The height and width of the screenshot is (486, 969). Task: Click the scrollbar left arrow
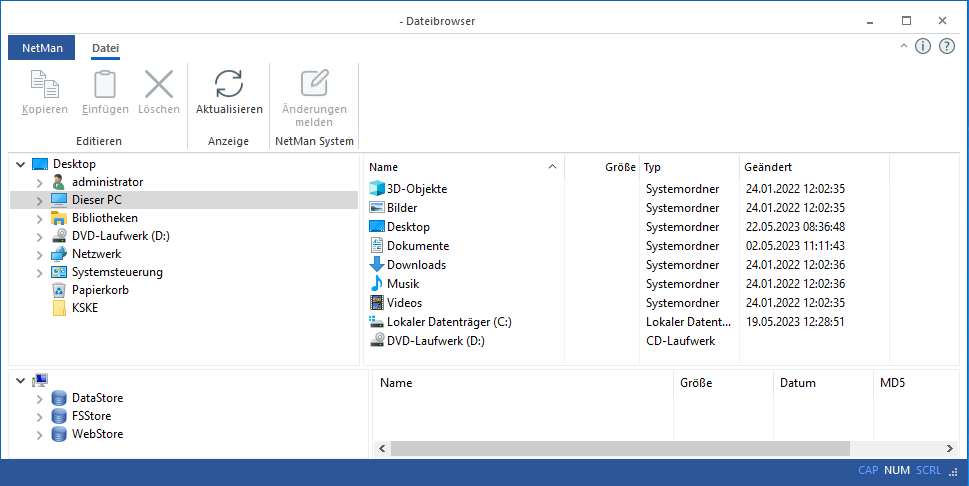tap(382, 448)
